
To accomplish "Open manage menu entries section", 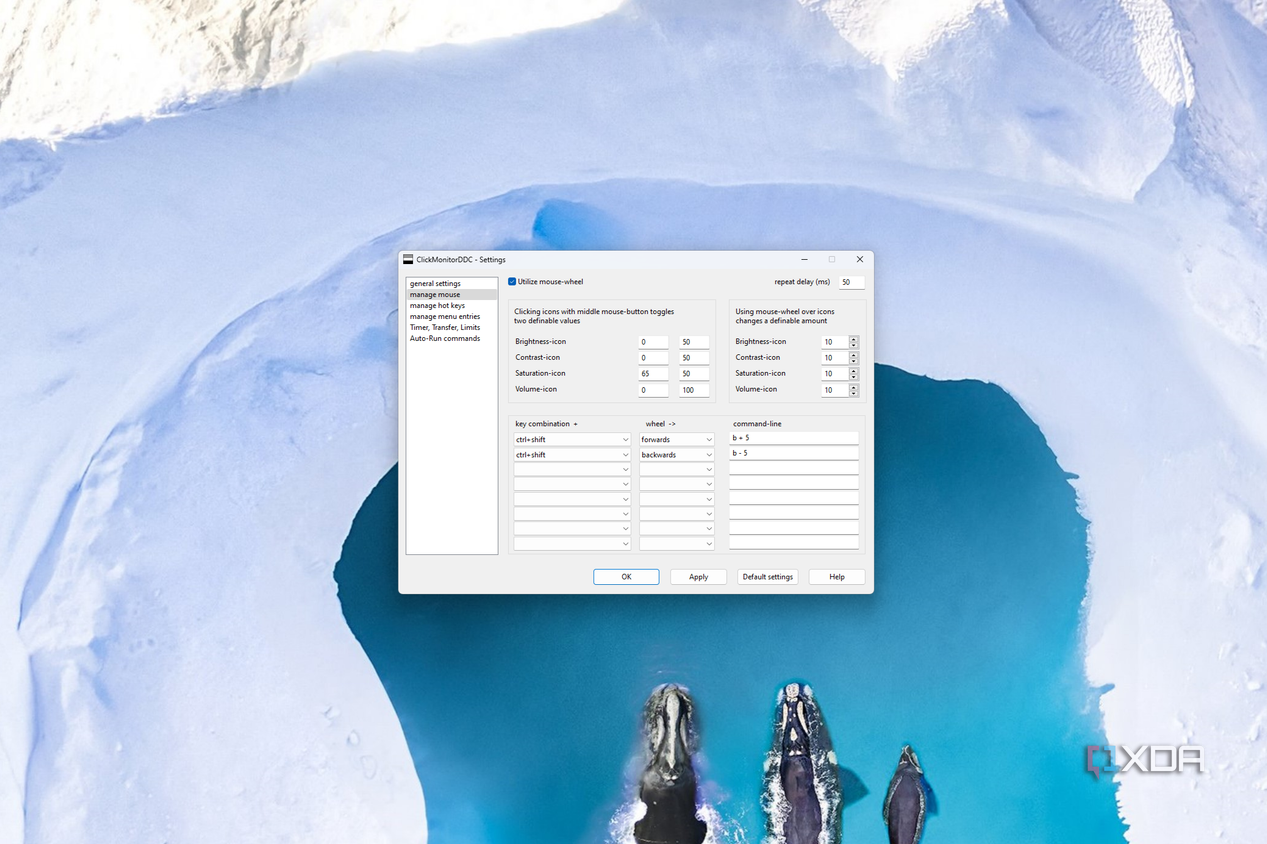I will (x=452, y=317).
